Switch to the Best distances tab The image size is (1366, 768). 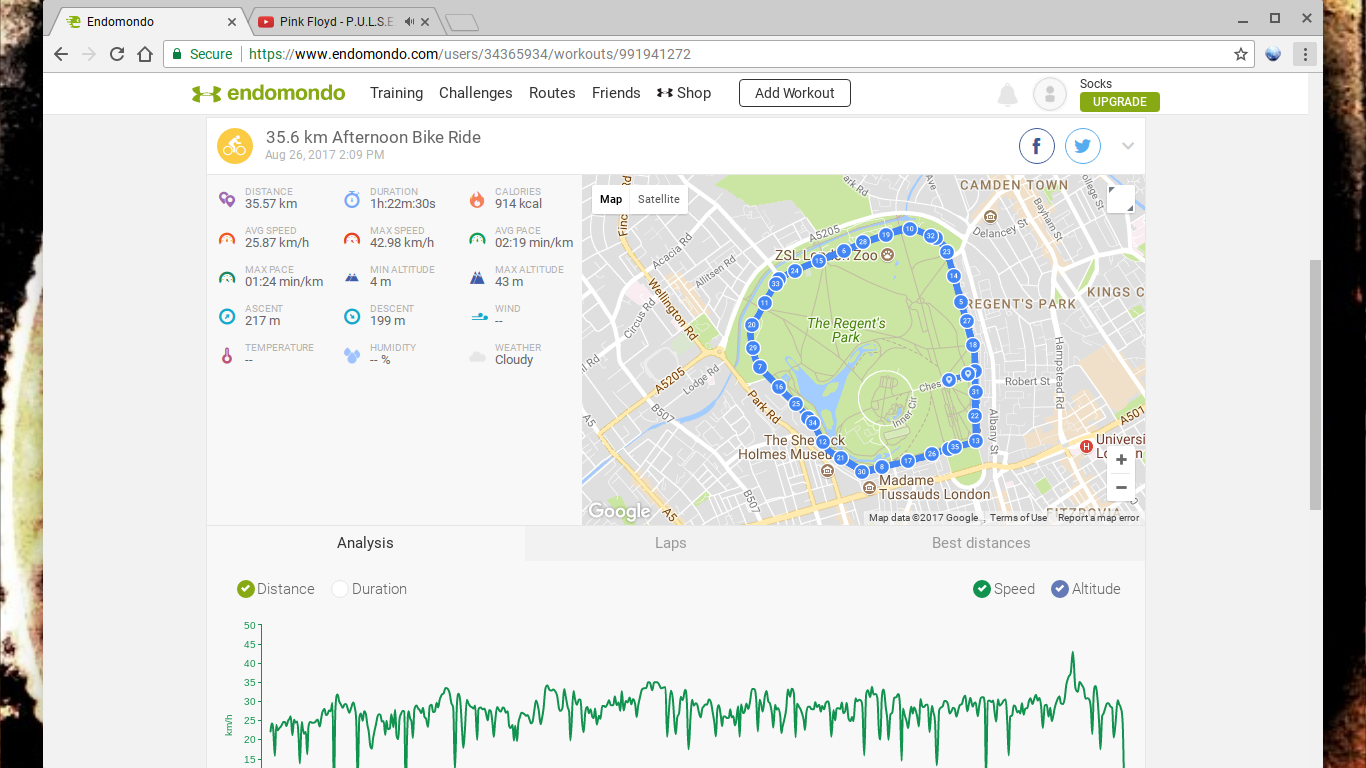click(981, 543)
